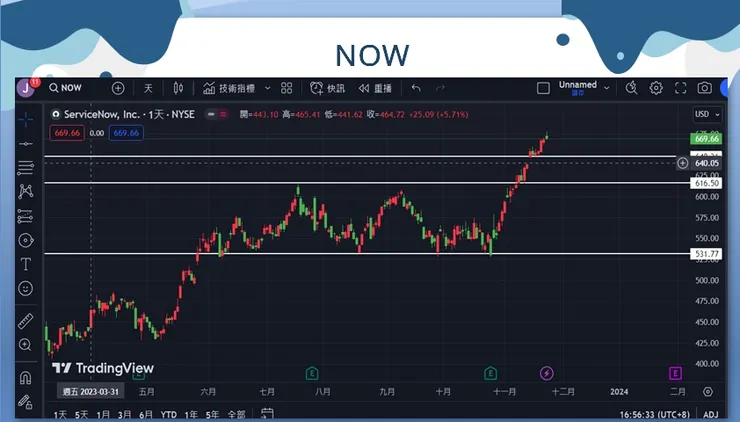Open the indicator templates grid icon
Image resolution: width=740 pixels, height=422 pixels.
(286, 88)
